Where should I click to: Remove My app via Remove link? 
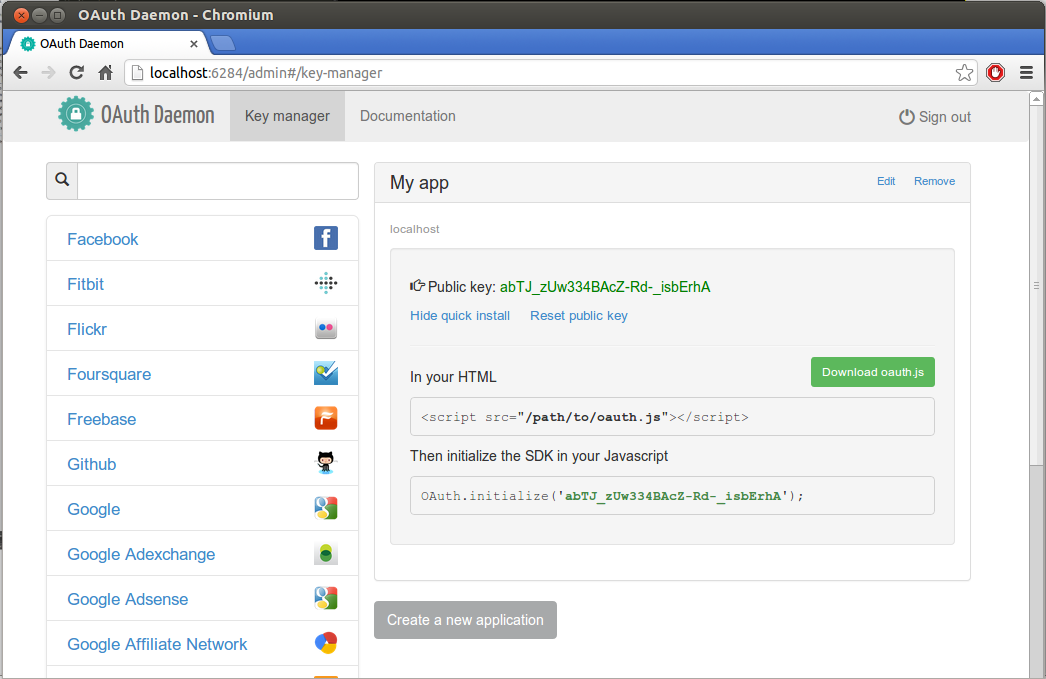point(934,181)
